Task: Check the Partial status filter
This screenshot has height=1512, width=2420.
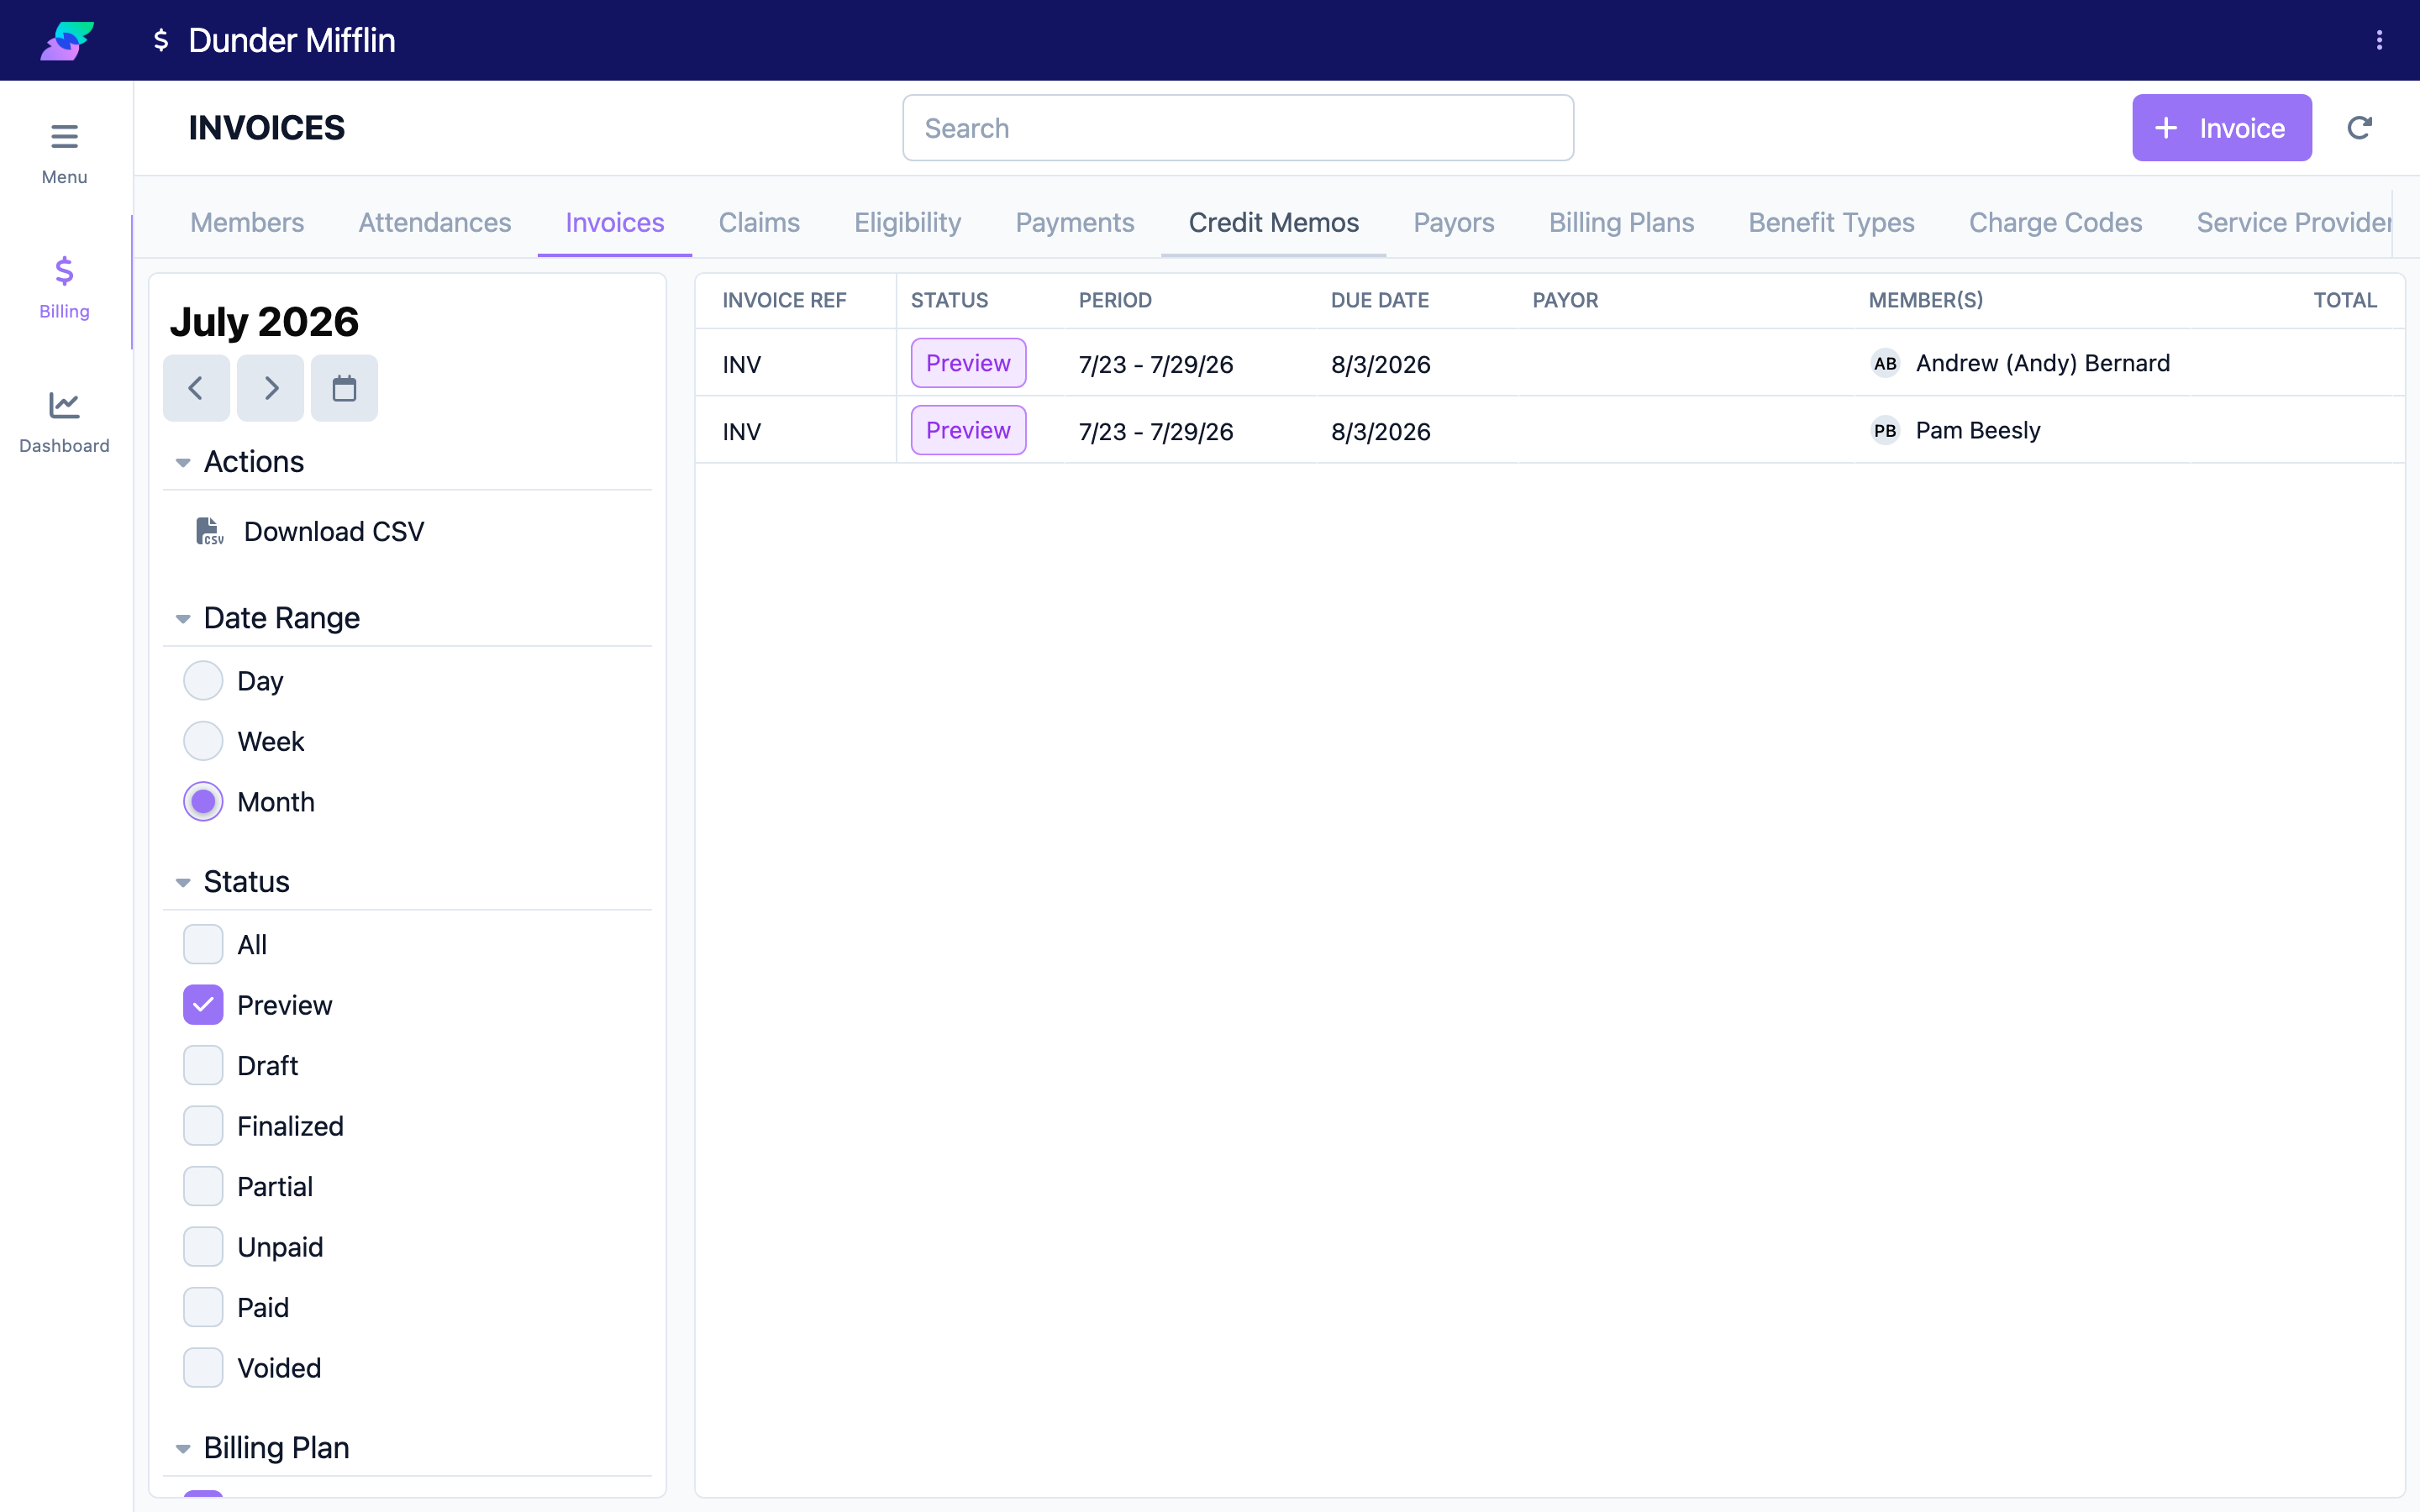Action: [x=203, y=1186]
